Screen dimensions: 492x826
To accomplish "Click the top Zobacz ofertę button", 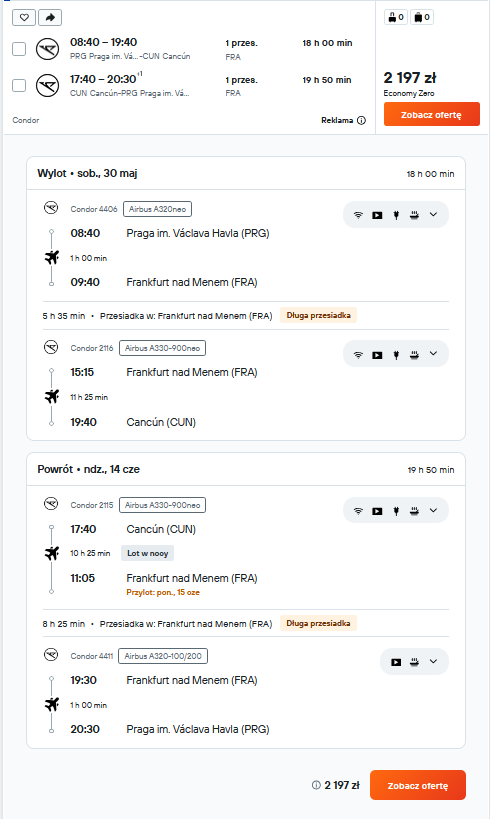I will [x=432, y=114].
